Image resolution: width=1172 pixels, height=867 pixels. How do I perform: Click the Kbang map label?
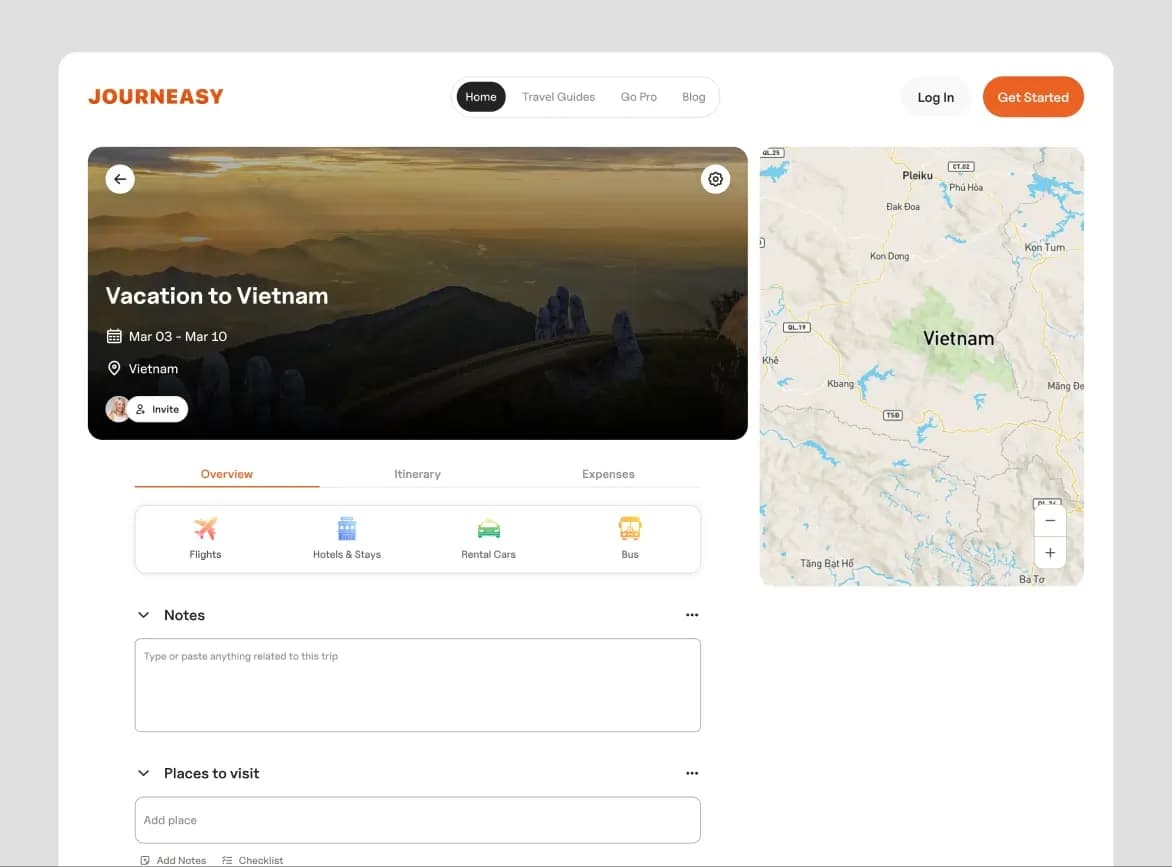(840, 383)
